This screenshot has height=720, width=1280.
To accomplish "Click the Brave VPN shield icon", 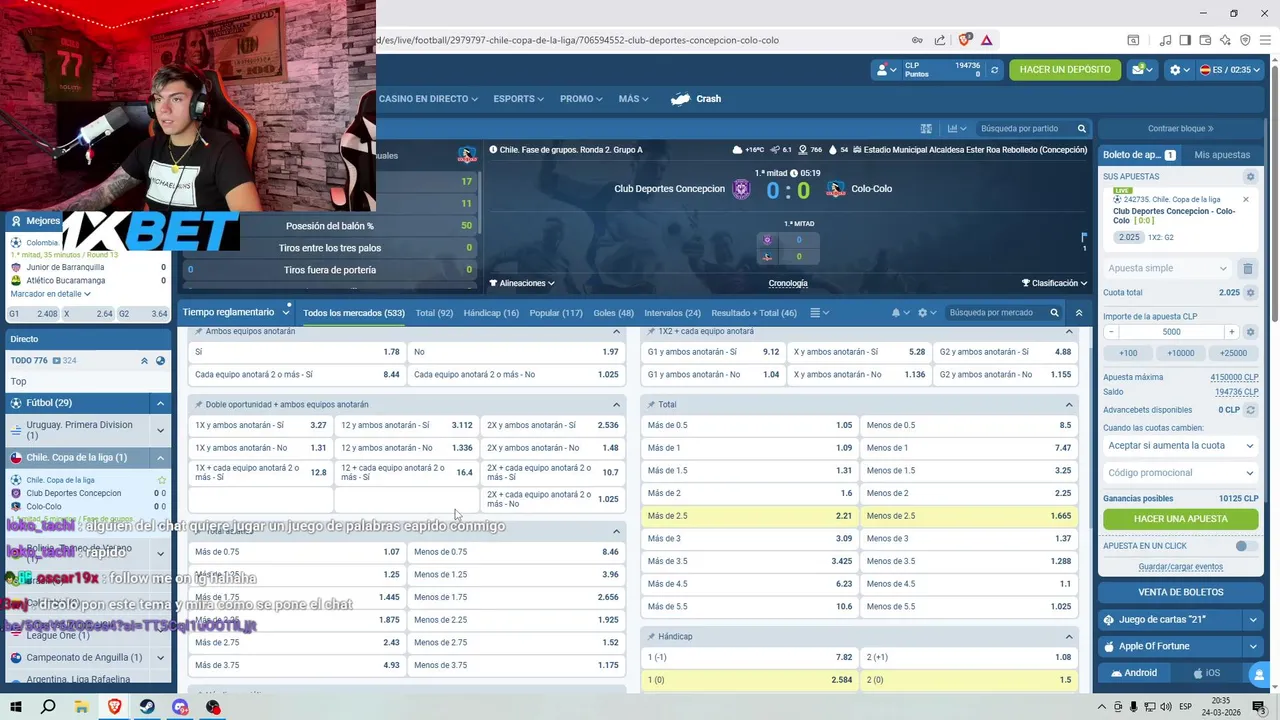I will tap(1245, 40).
